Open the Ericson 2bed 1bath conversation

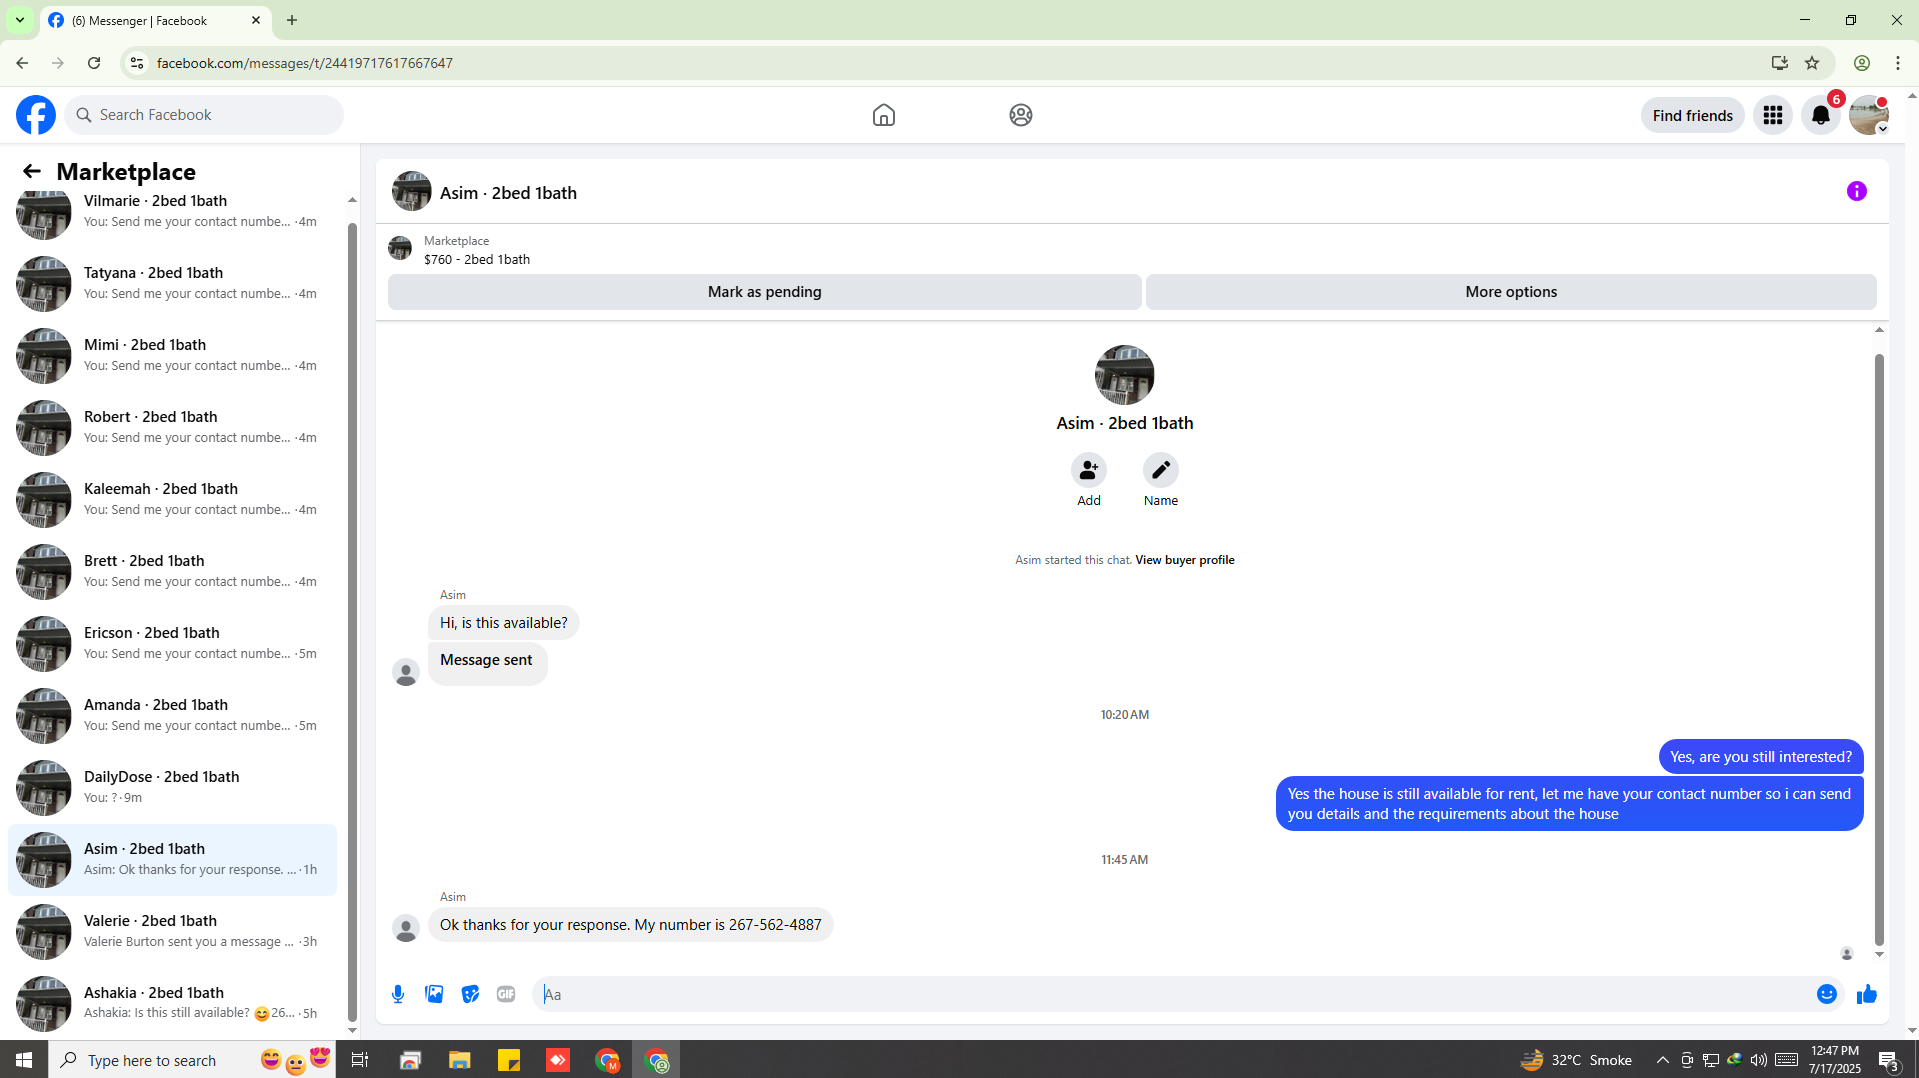pos(172,643)
